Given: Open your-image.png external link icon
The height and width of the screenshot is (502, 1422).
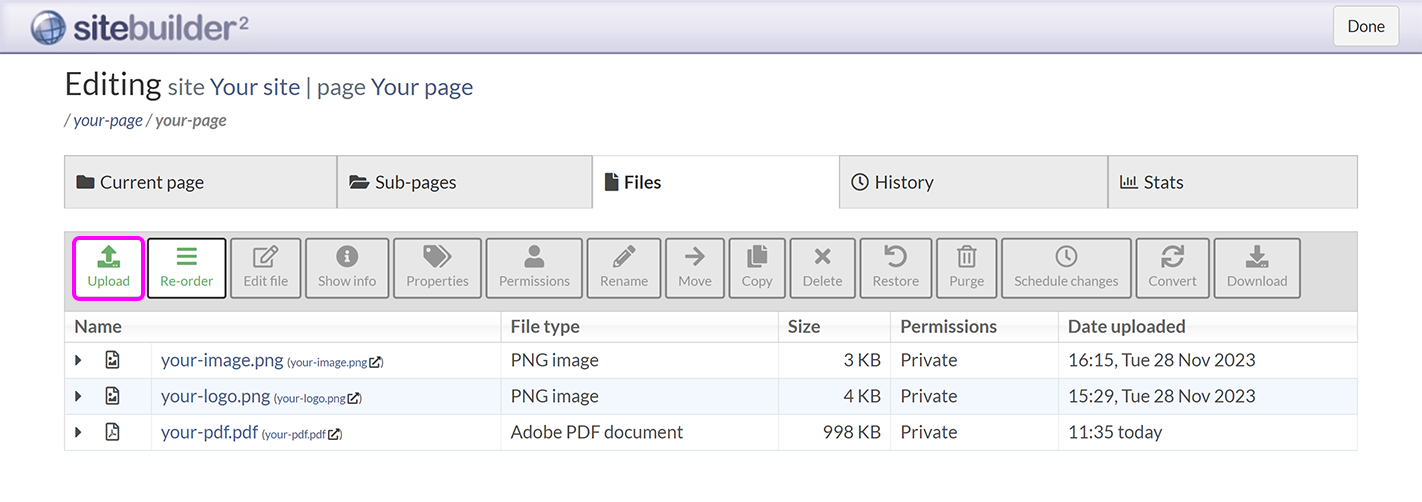Looking at the screenshot, I should (x=375, y=362).
